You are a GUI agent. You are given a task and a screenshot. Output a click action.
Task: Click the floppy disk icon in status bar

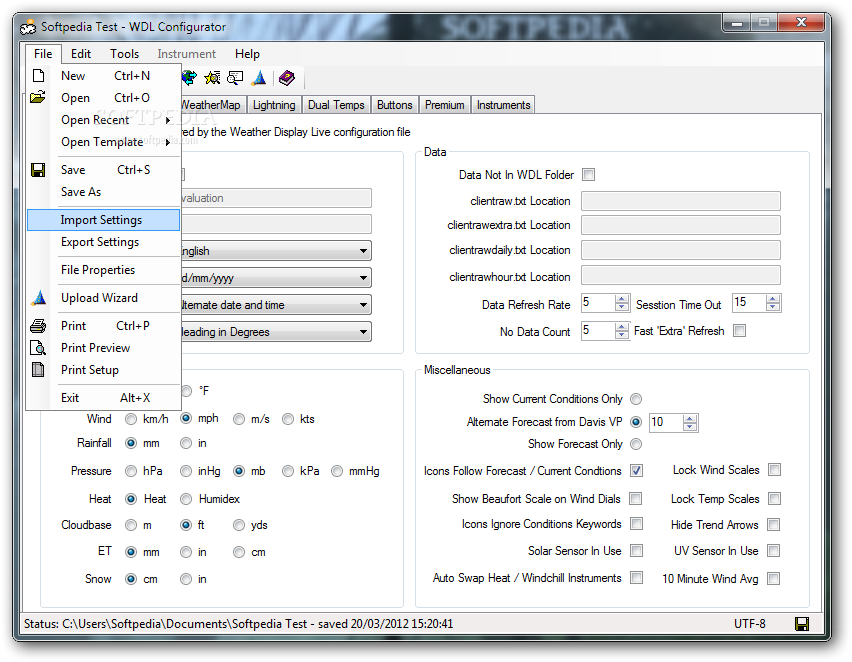pos(801,624)
